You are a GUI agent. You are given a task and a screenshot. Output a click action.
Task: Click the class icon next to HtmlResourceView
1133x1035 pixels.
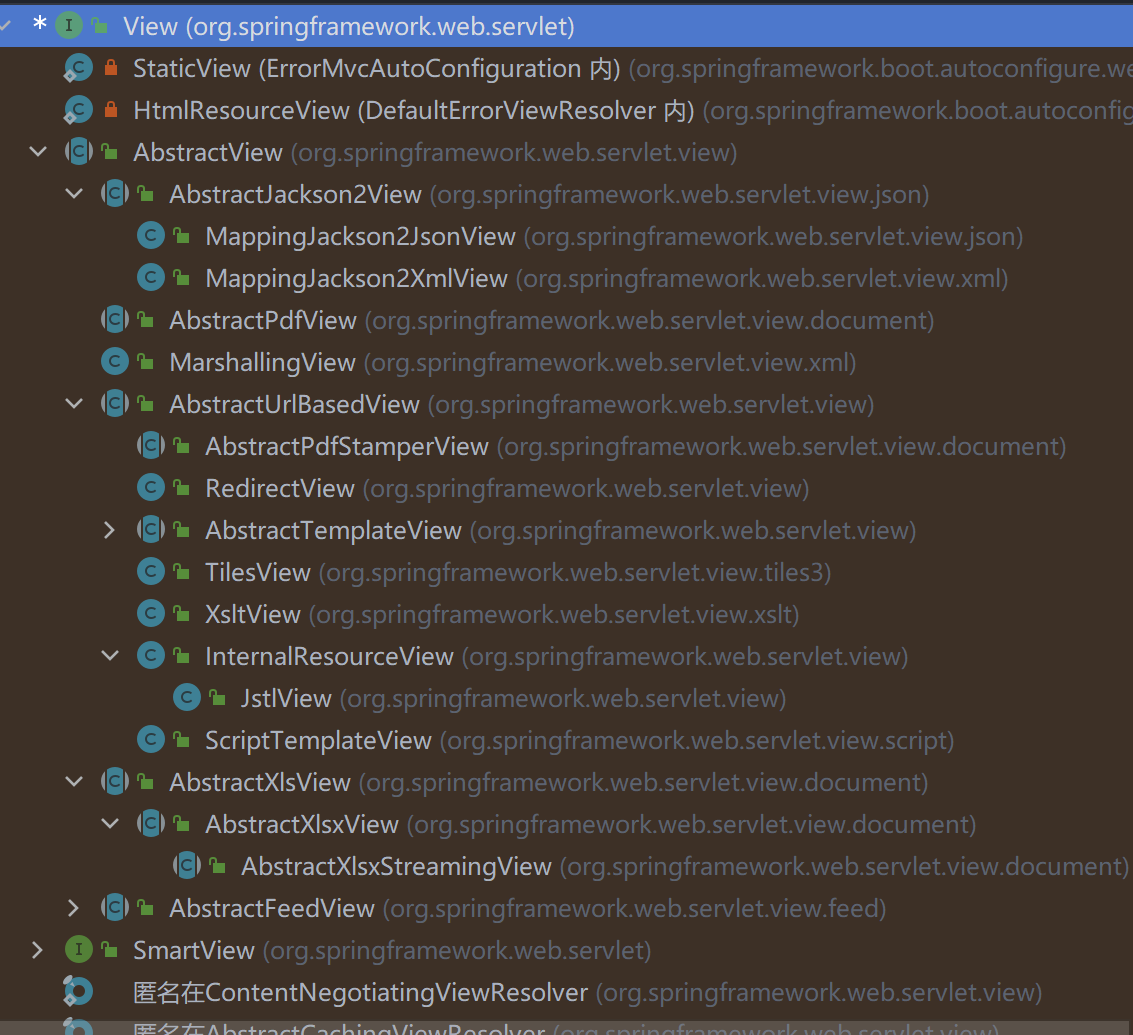pos(78,110)
